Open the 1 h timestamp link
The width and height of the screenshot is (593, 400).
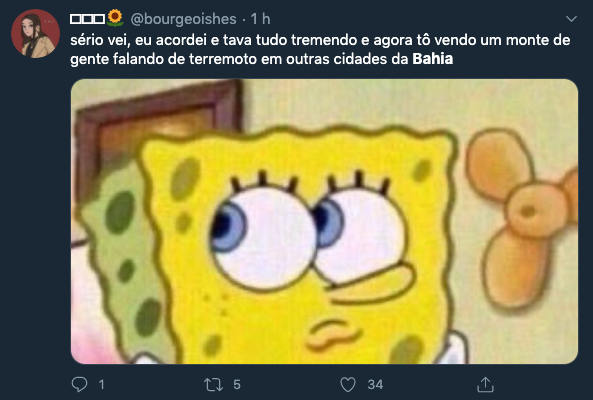260,19
